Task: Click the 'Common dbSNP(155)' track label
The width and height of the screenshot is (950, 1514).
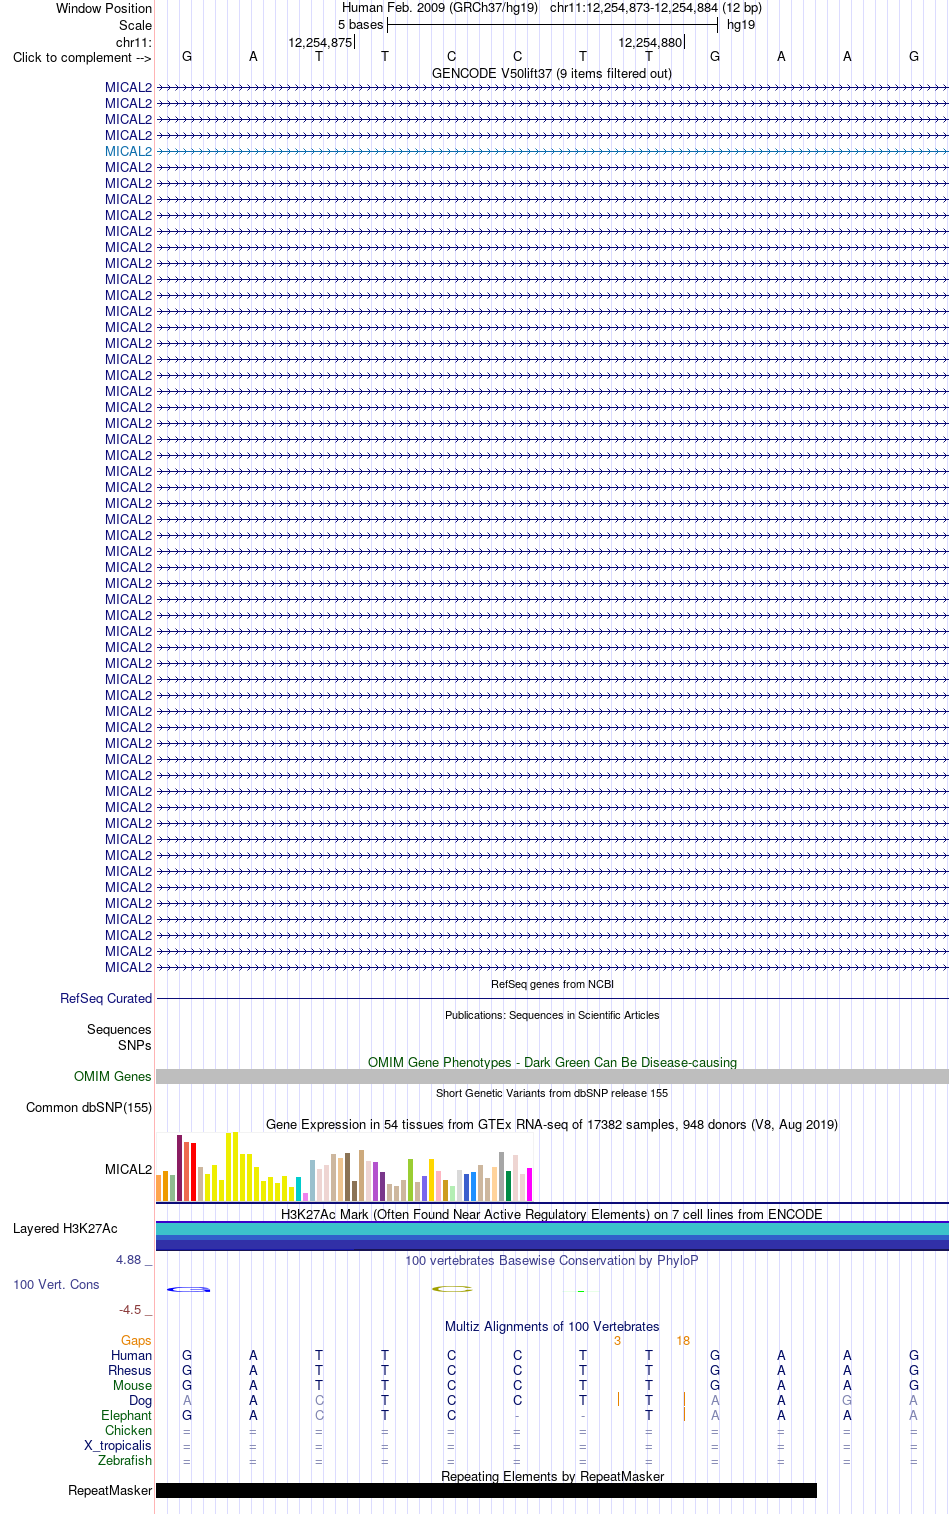Action: tap(89, 1107)
